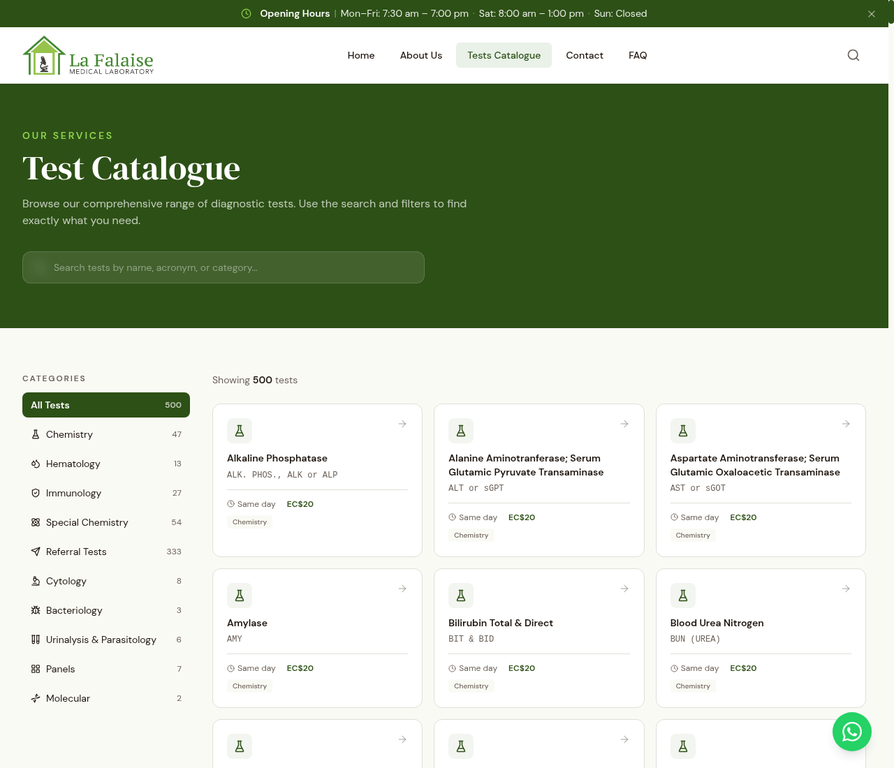Select the Cytology microscope icon

click(36, 581)
